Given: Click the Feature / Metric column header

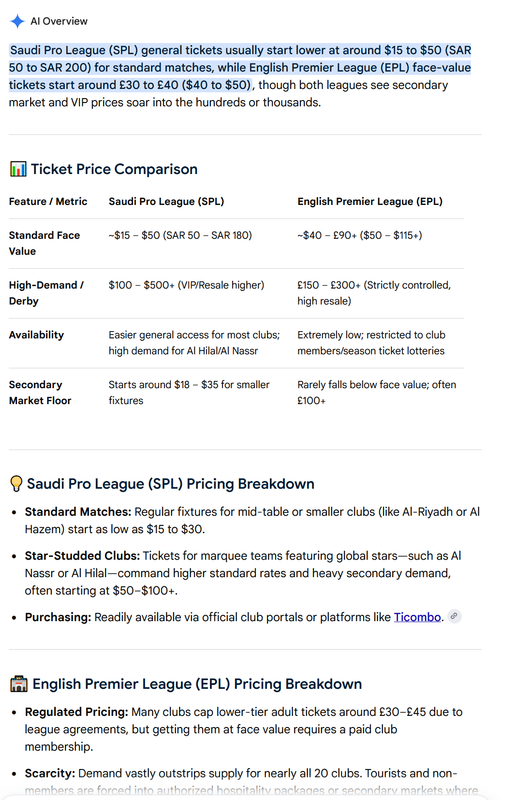Looking at the screenshot, I should point(48,202).
